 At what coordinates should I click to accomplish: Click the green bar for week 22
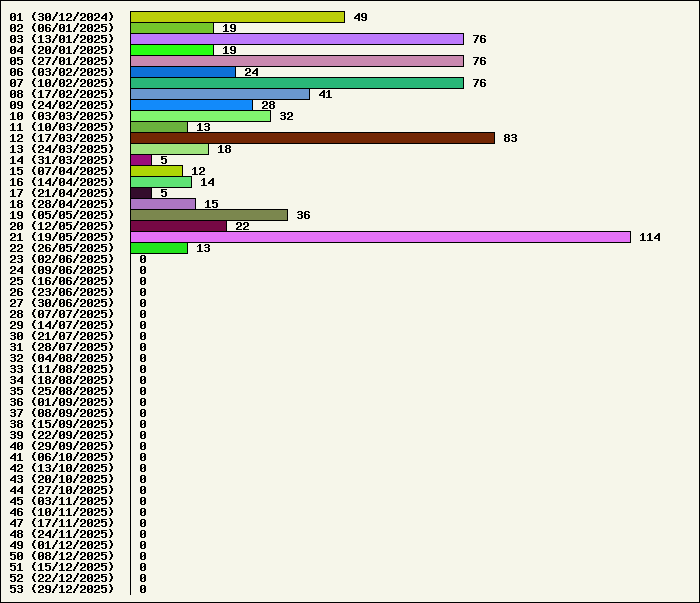159,248
